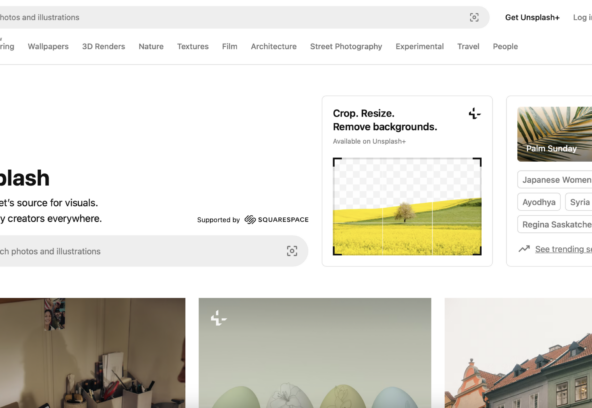Open the pastel Easter eggs photo
592x408 pixels.
315,353
